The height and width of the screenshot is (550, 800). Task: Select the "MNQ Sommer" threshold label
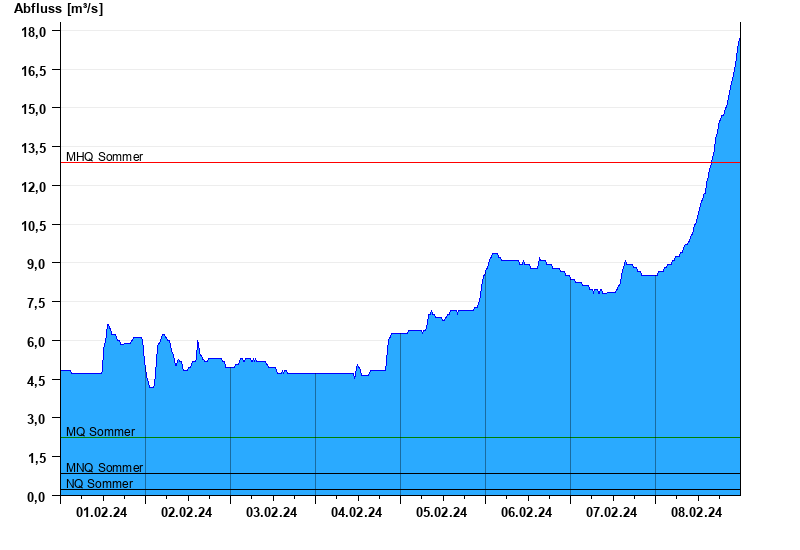click(105, 468)
